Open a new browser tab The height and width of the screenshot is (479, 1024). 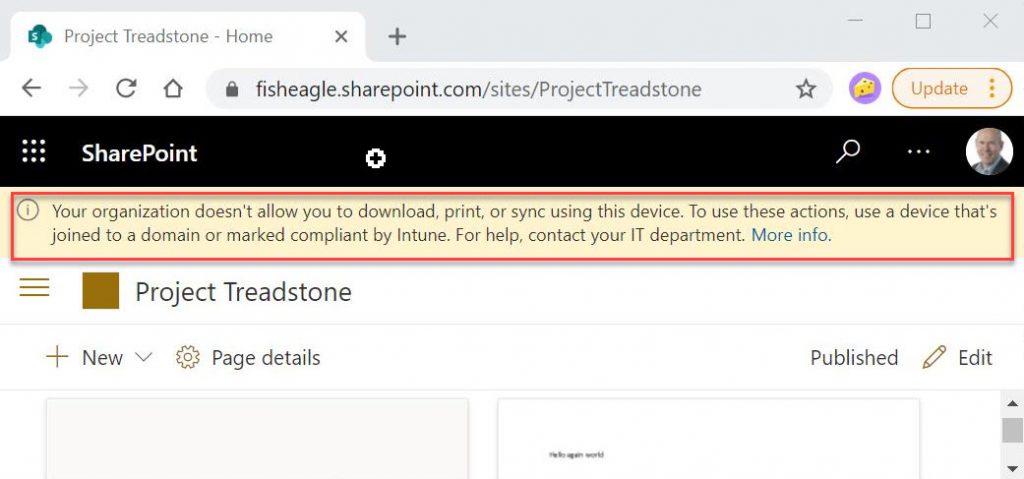tap(397, 37)
